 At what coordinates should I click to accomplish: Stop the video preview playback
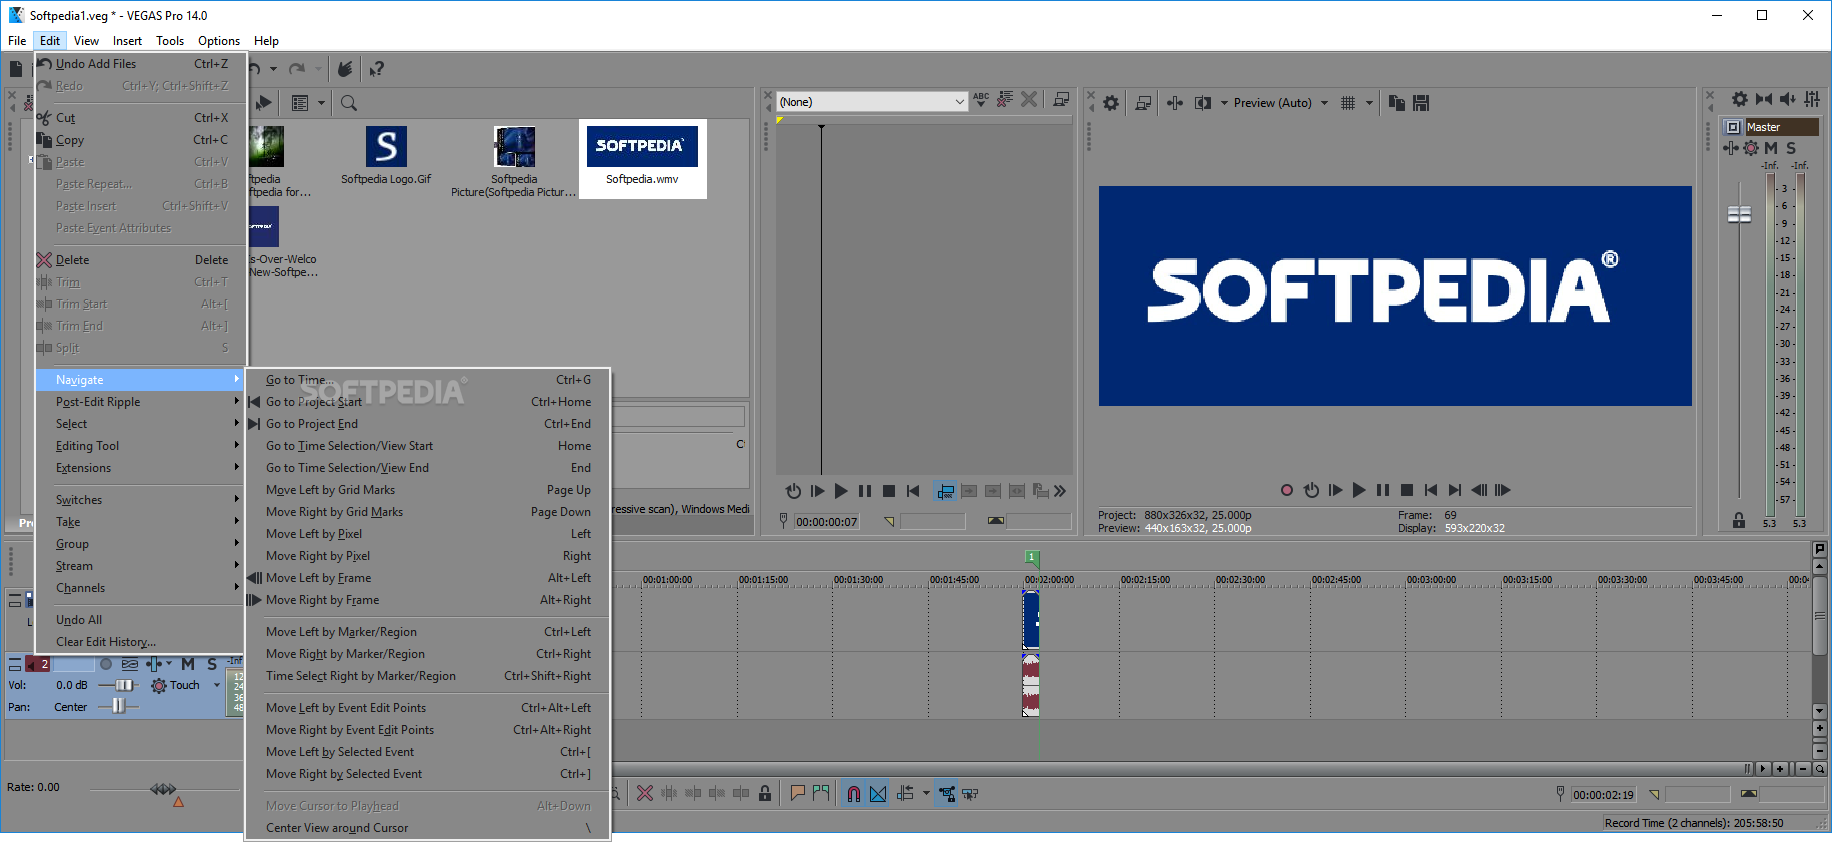coord(1407,490)
